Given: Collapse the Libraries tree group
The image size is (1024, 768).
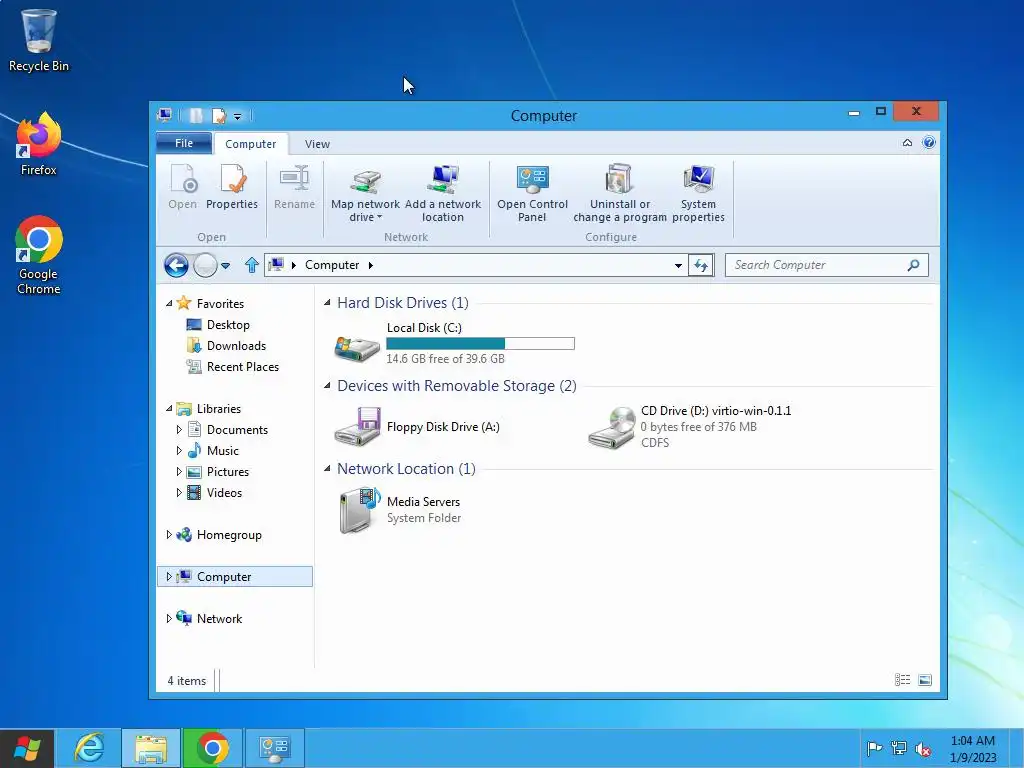Looking at the screenshot, I should point(169,408).
